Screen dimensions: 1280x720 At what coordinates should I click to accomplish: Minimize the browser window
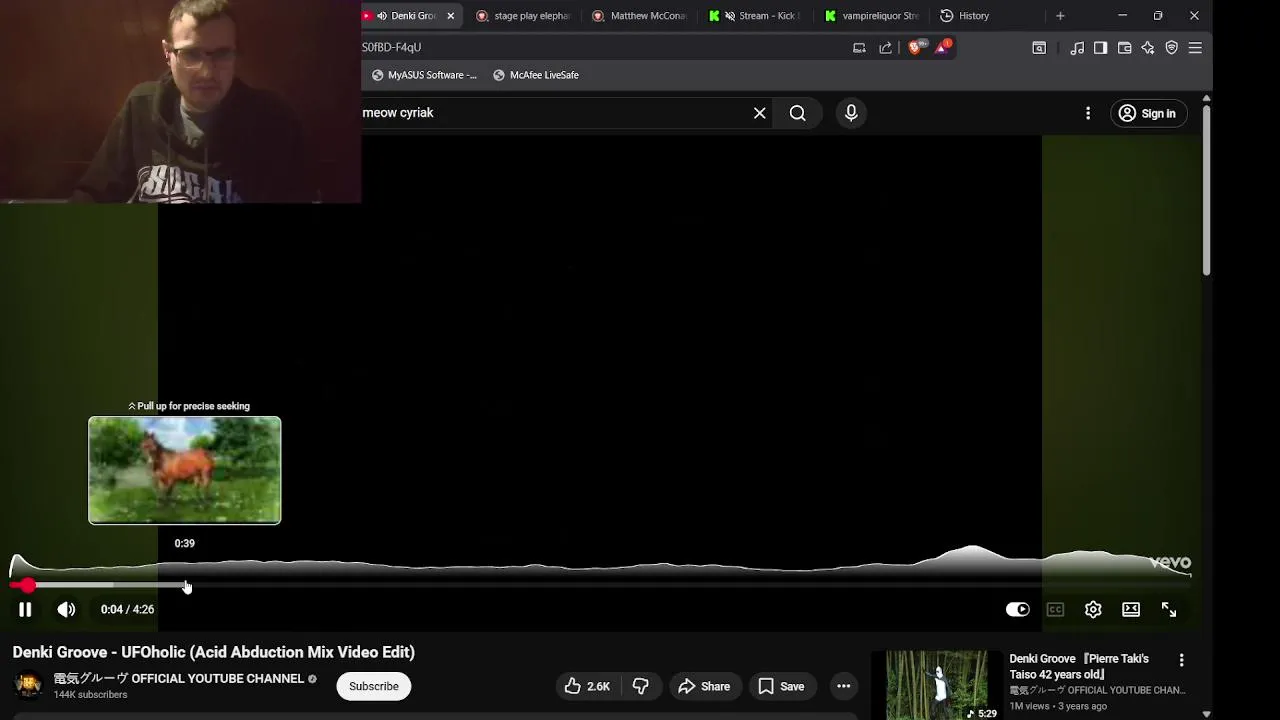click(x=1122, y=16)
